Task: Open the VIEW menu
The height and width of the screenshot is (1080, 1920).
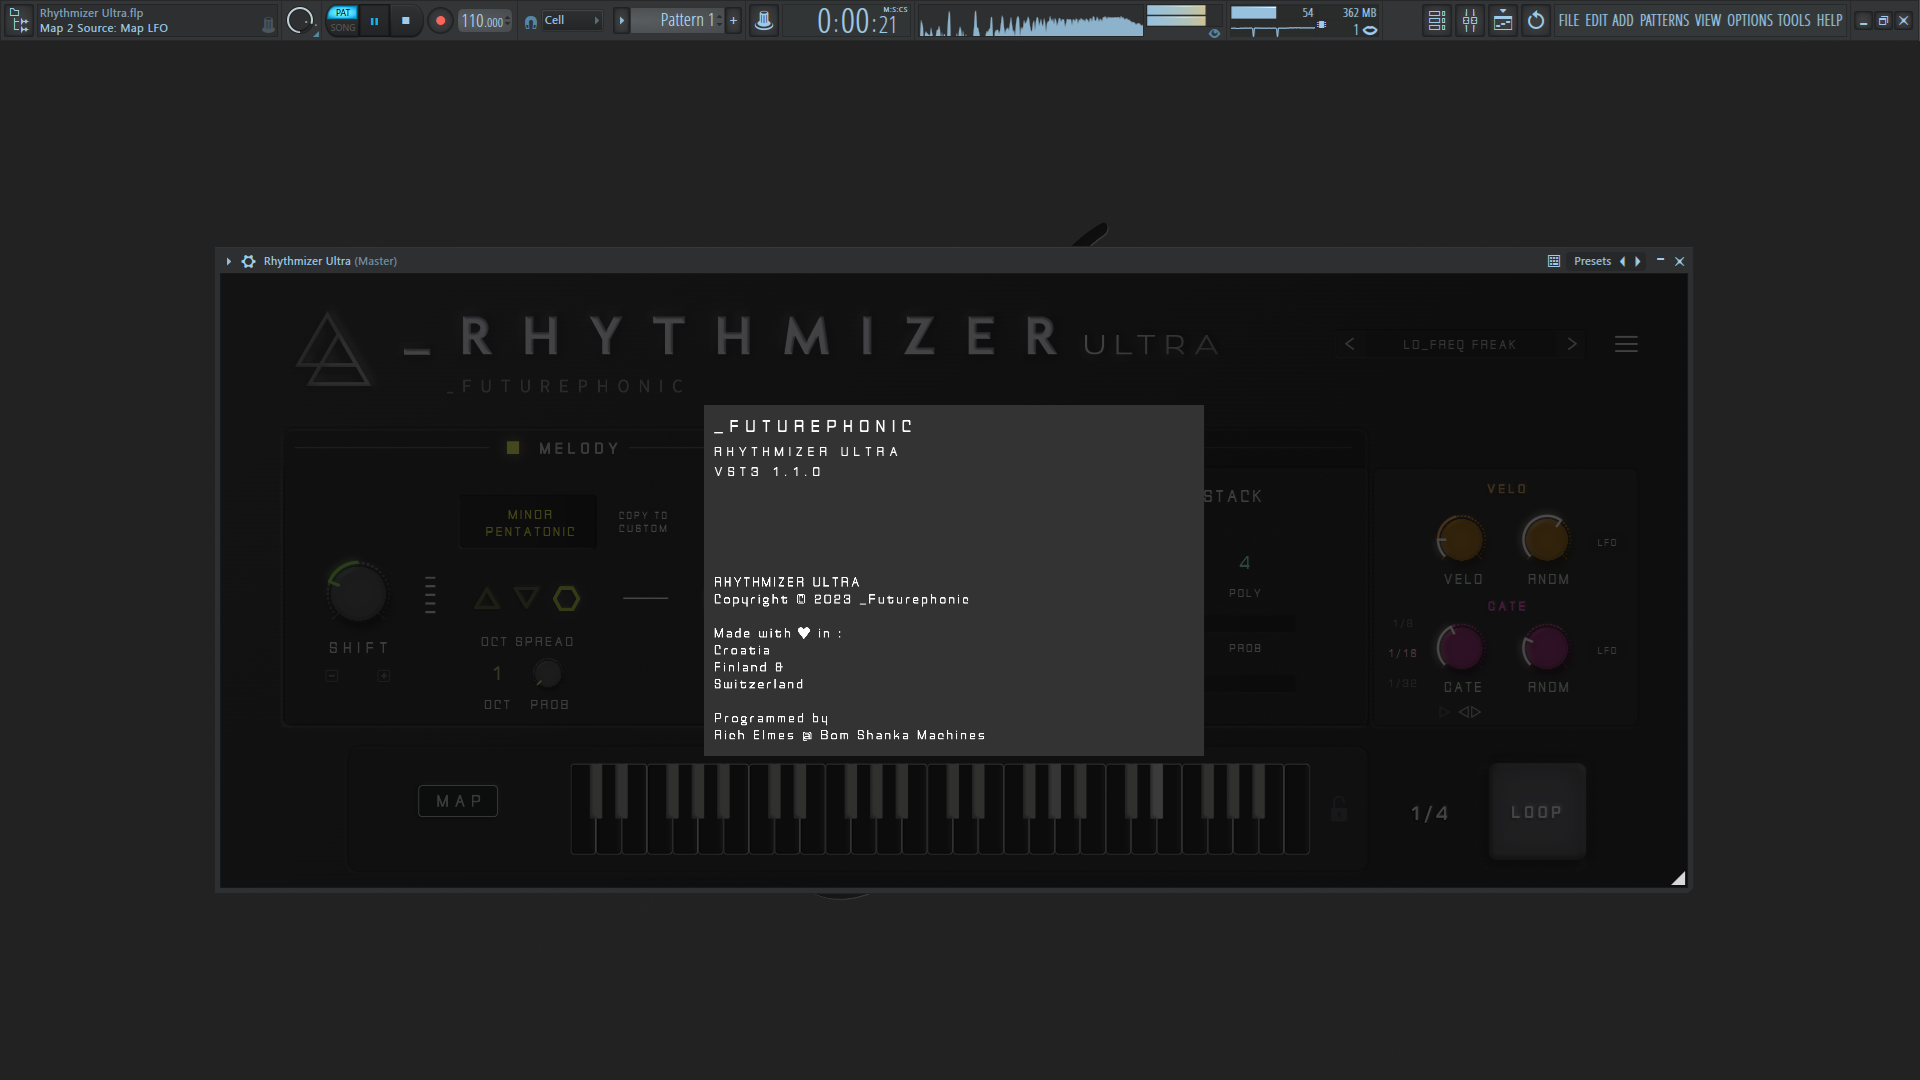Action: pyautogui.click(x=1708, y=20)
